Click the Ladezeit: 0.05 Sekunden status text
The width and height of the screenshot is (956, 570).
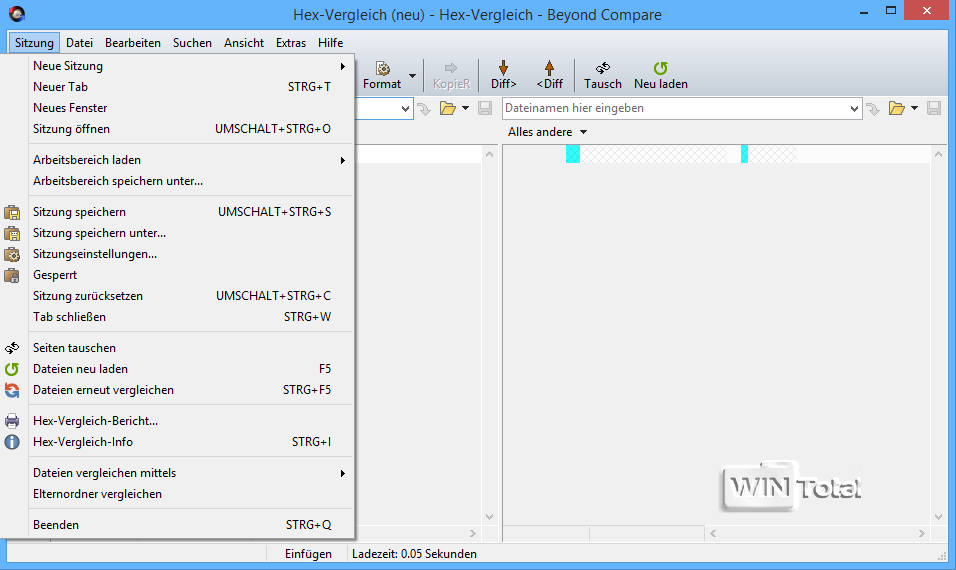coord(415,554)
